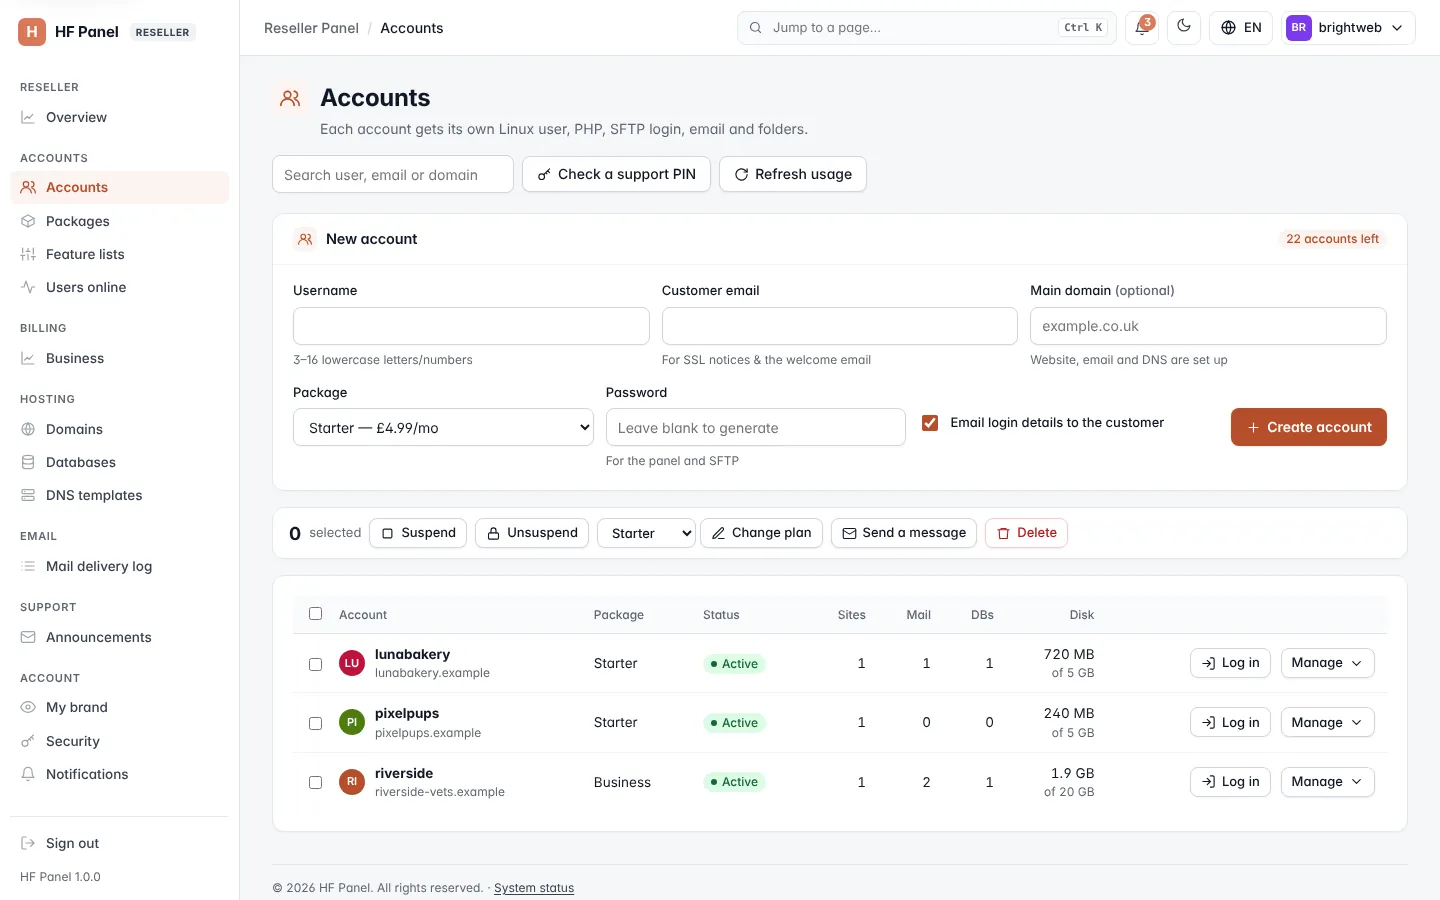Open language selector globe EN
The width and height of the screenshot is (1440, 900).
1241,28
